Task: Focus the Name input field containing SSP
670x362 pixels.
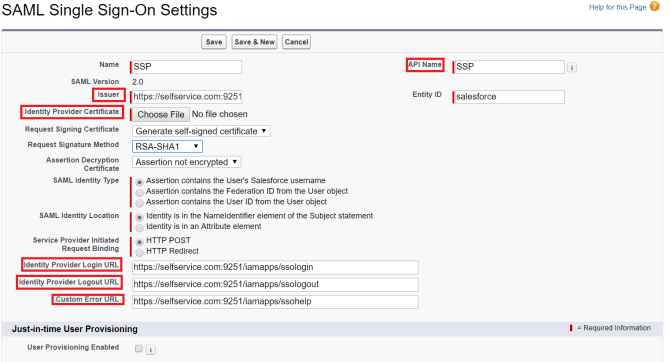Action: [187, 67]
